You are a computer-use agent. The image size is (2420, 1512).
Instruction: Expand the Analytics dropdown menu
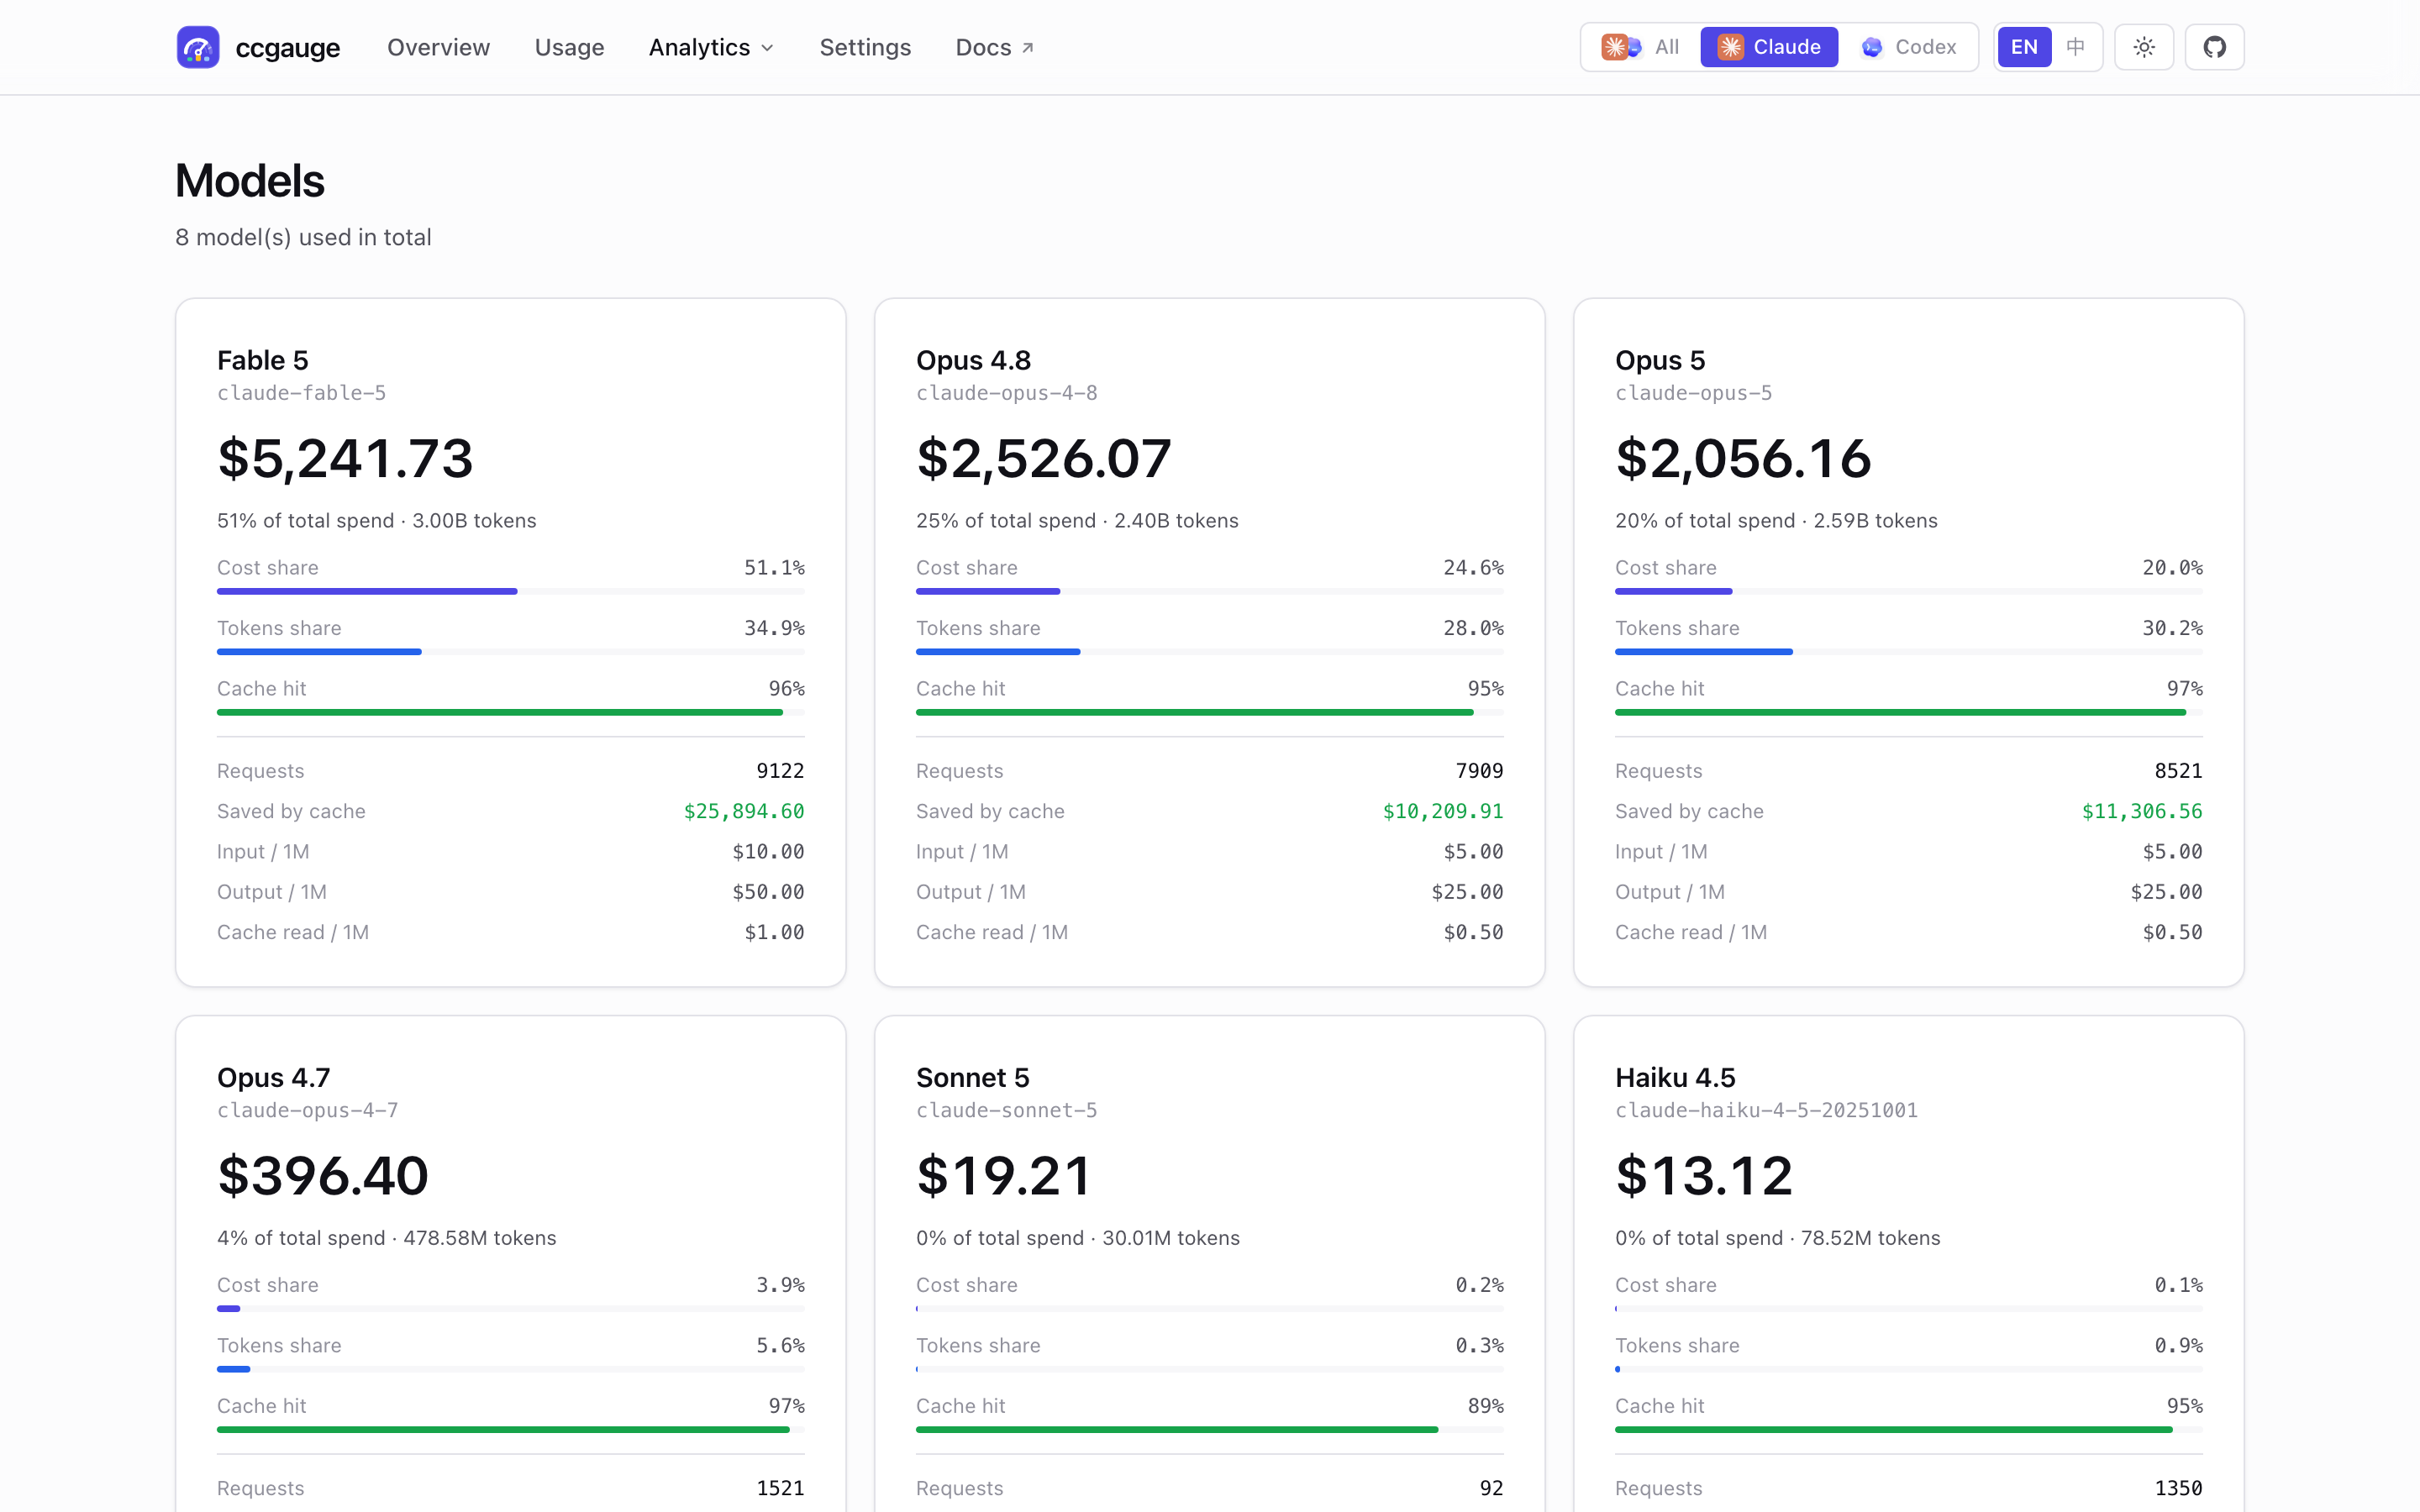[711, 47]
